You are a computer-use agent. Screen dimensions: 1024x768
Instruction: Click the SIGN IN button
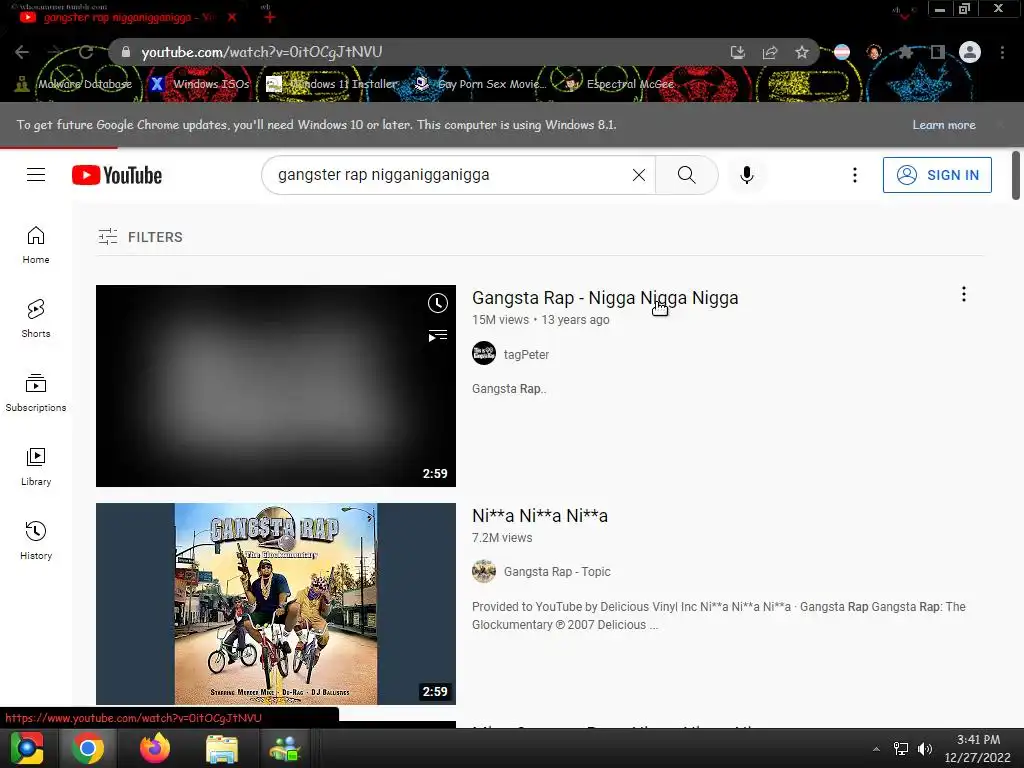point(937,175)
